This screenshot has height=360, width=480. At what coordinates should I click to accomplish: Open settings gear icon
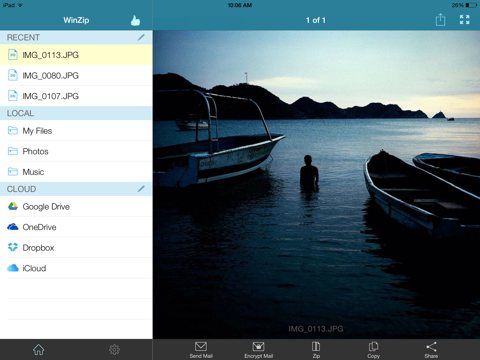pyautogui.click(x=114, y=349)
